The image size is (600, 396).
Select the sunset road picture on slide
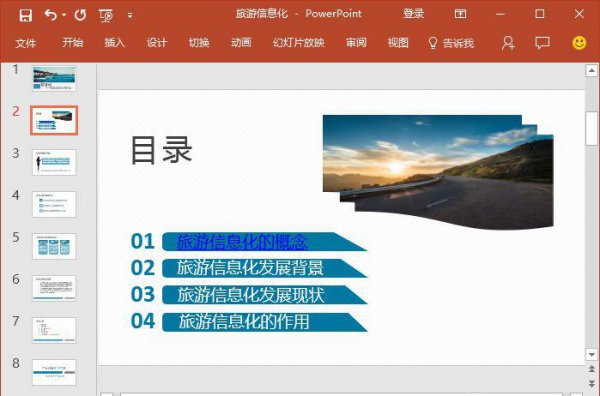coord(438,172)
